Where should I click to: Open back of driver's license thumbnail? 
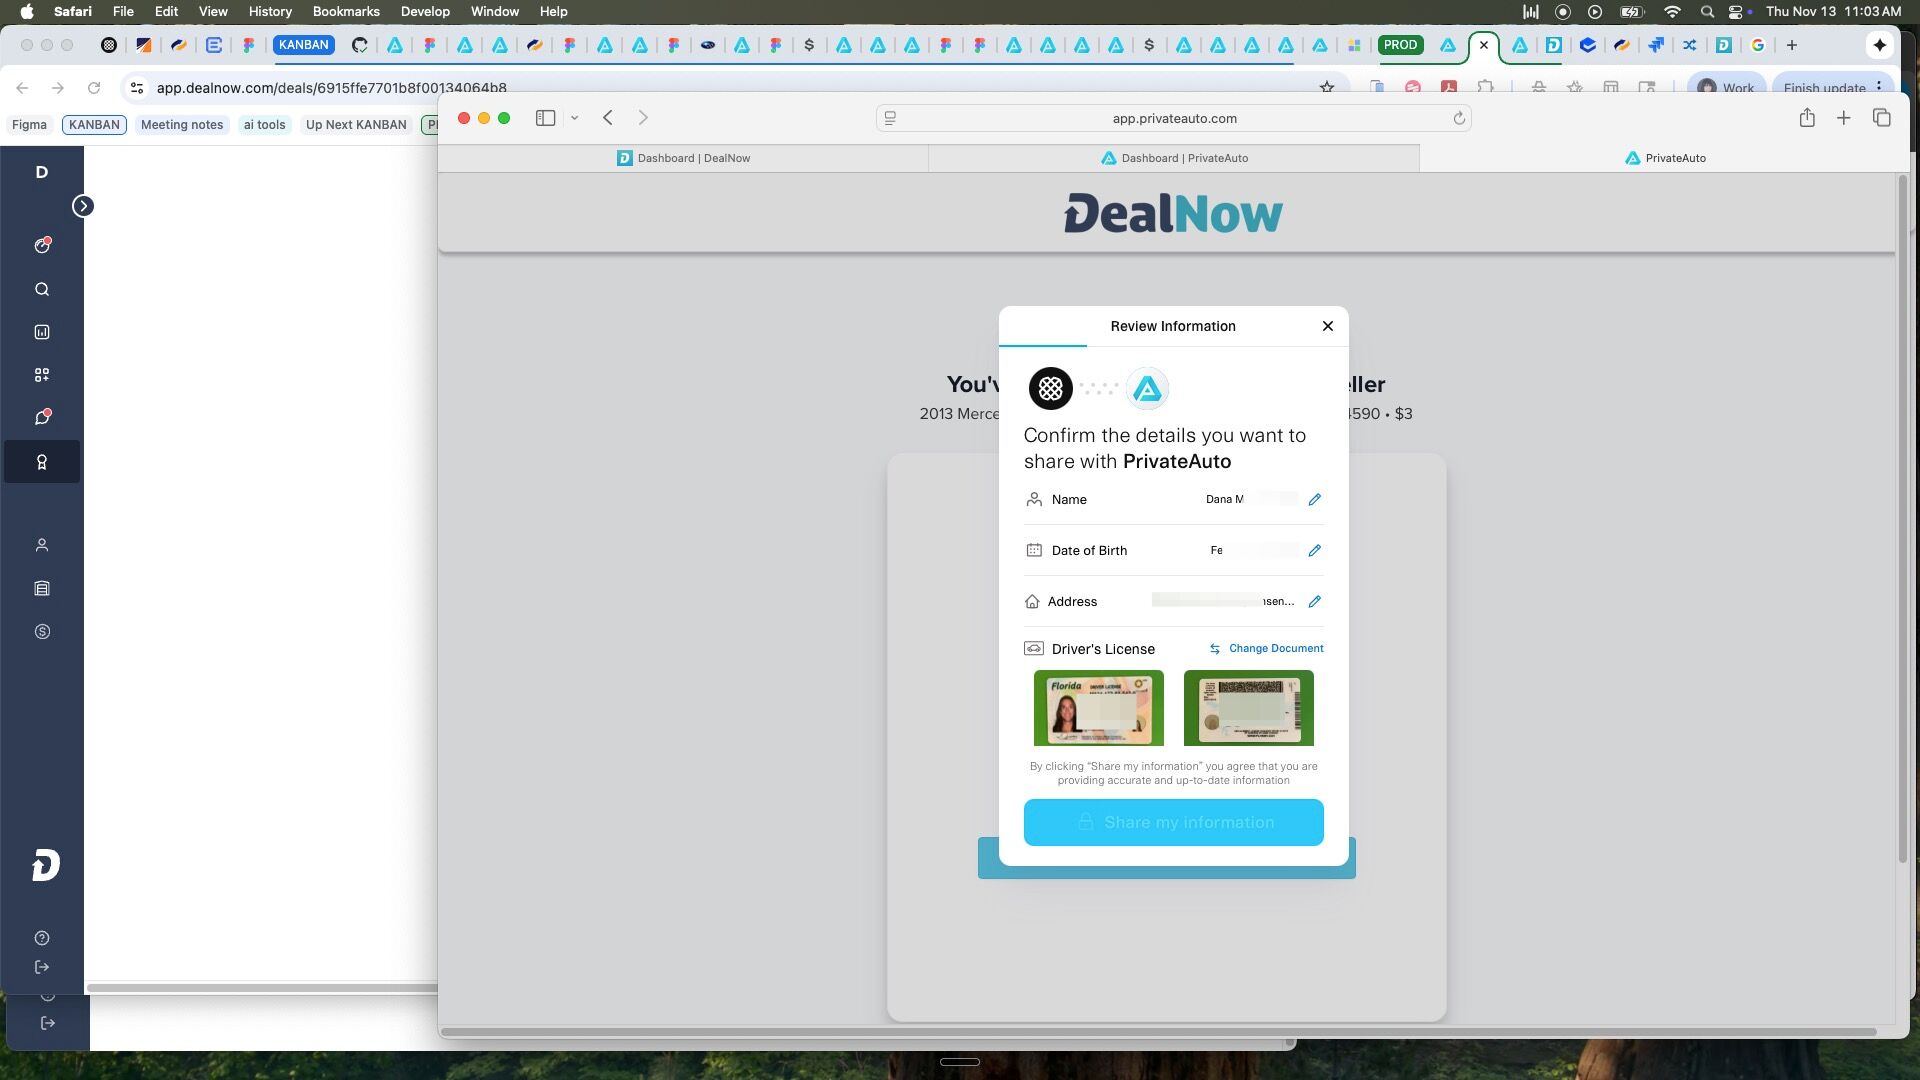(x=1248, y=708)
